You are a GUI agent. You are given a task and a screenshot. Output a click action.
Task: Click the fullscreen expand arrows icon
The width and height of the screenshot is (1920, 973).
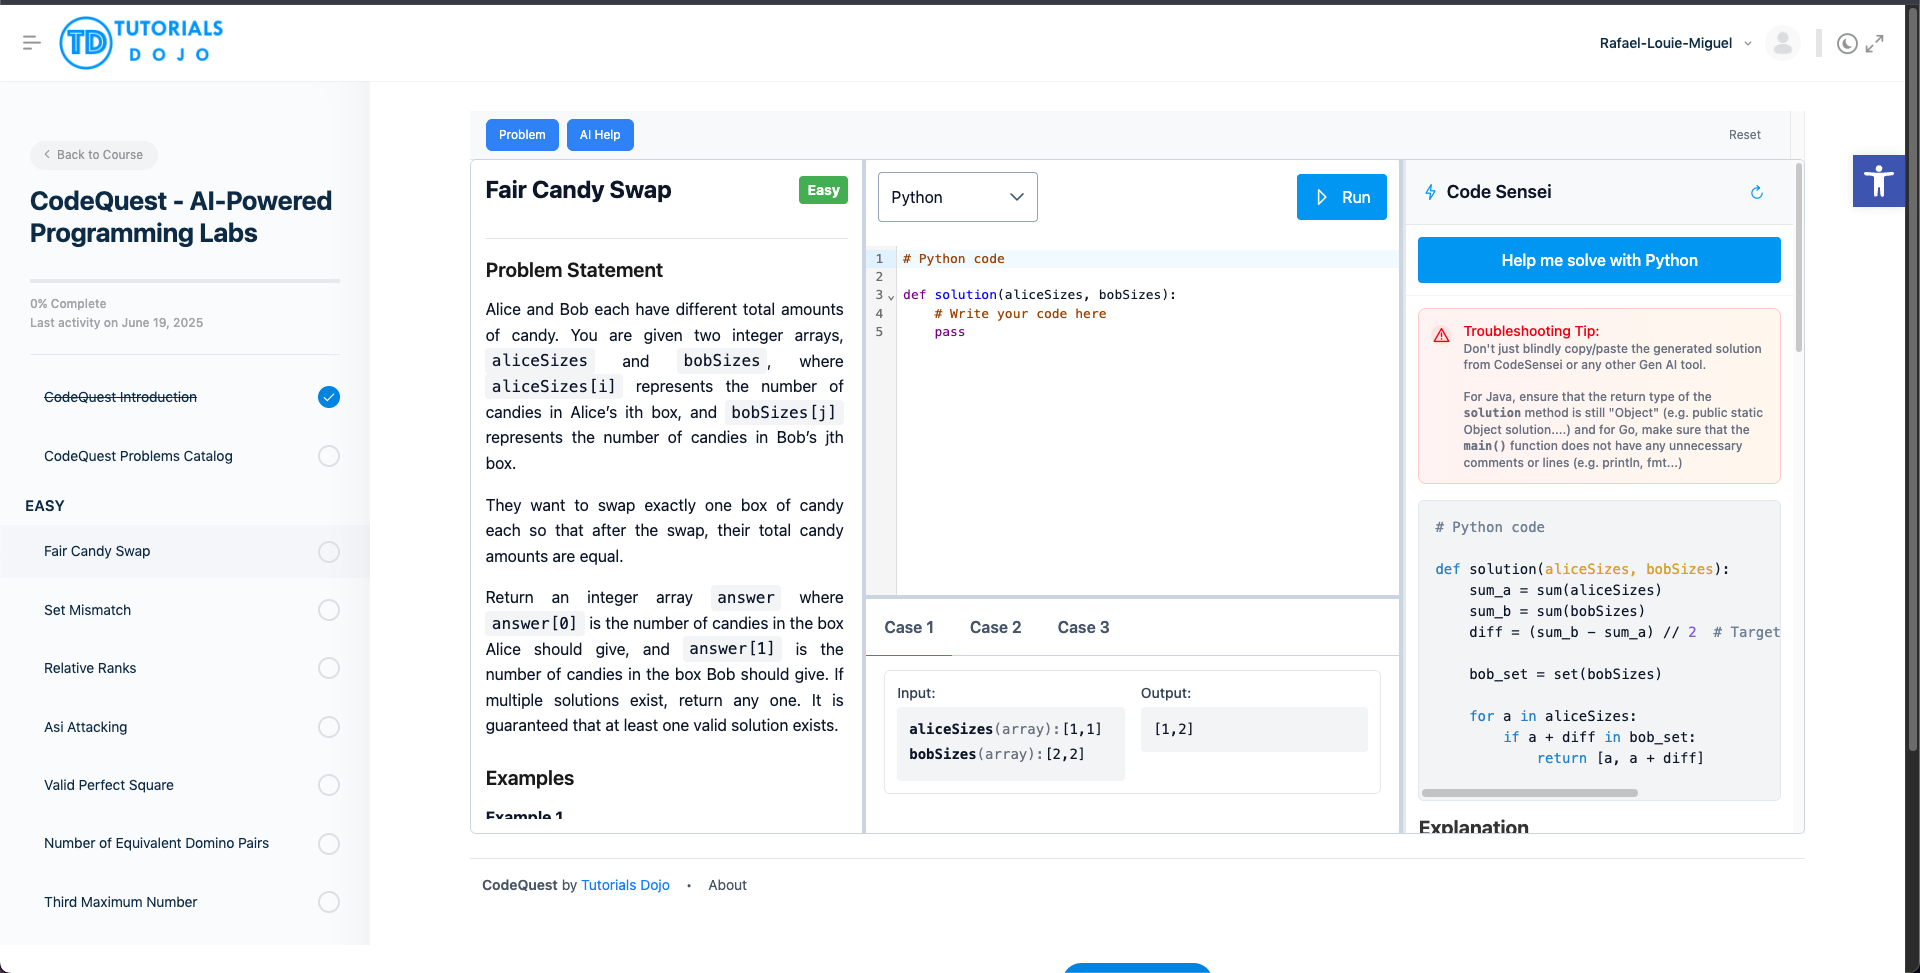point(1875,43)
